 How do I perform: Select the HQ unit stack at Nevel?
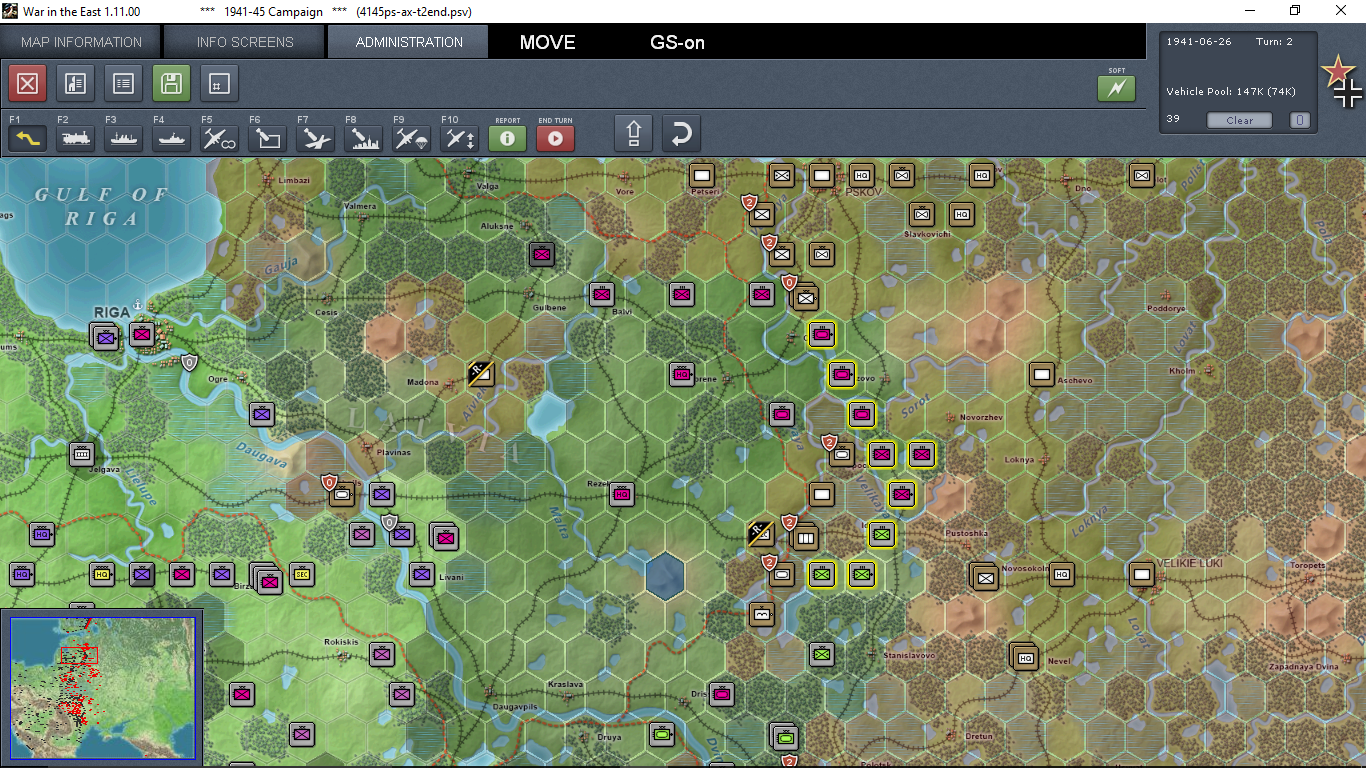pos(1023,656)
